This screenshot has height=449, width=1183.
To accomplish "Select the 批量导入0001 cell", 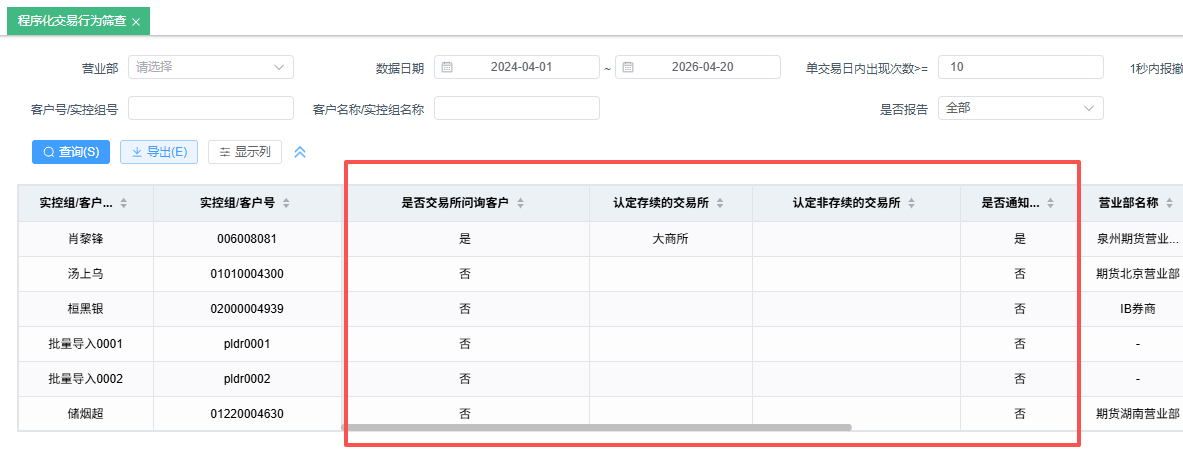I will [x=85, y=344].
